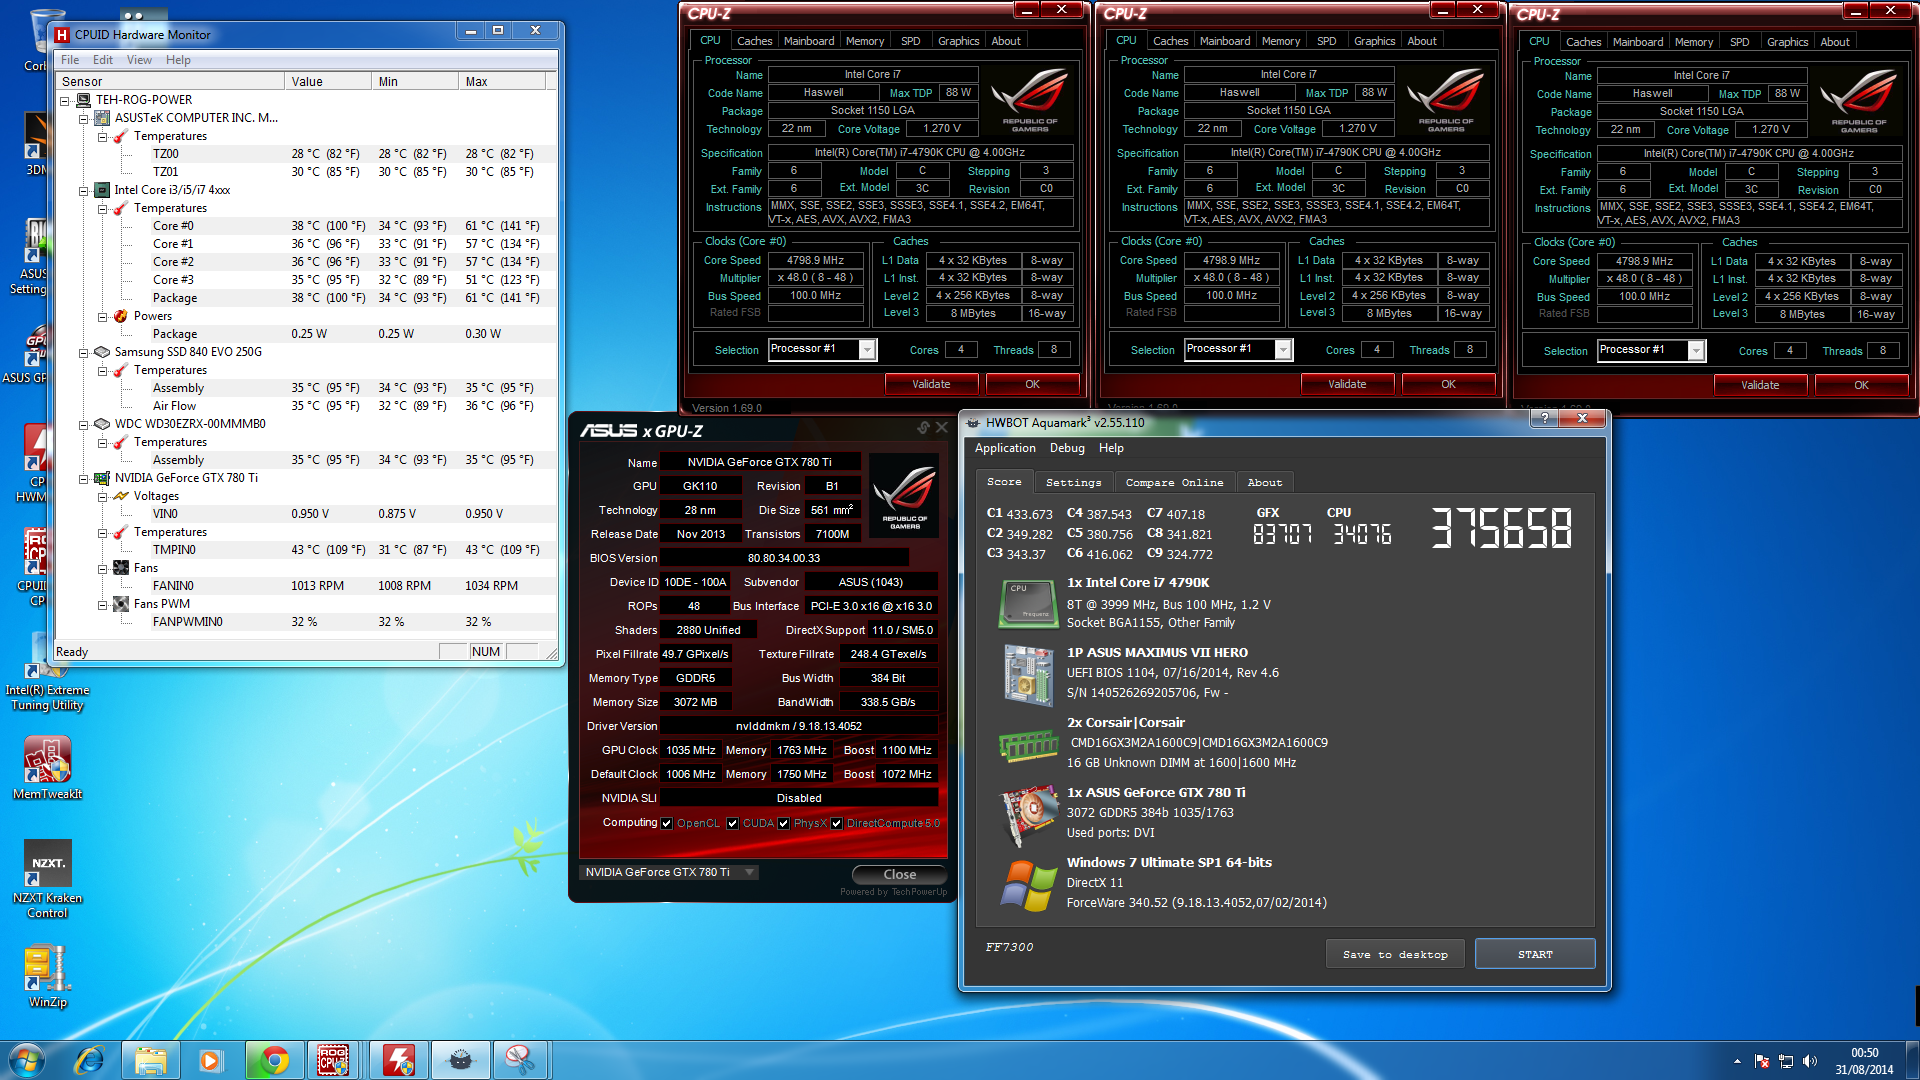This screenshot has height=1080, width=1920.
Task: Click Save to desktop button
Action: pos(1395,954)
